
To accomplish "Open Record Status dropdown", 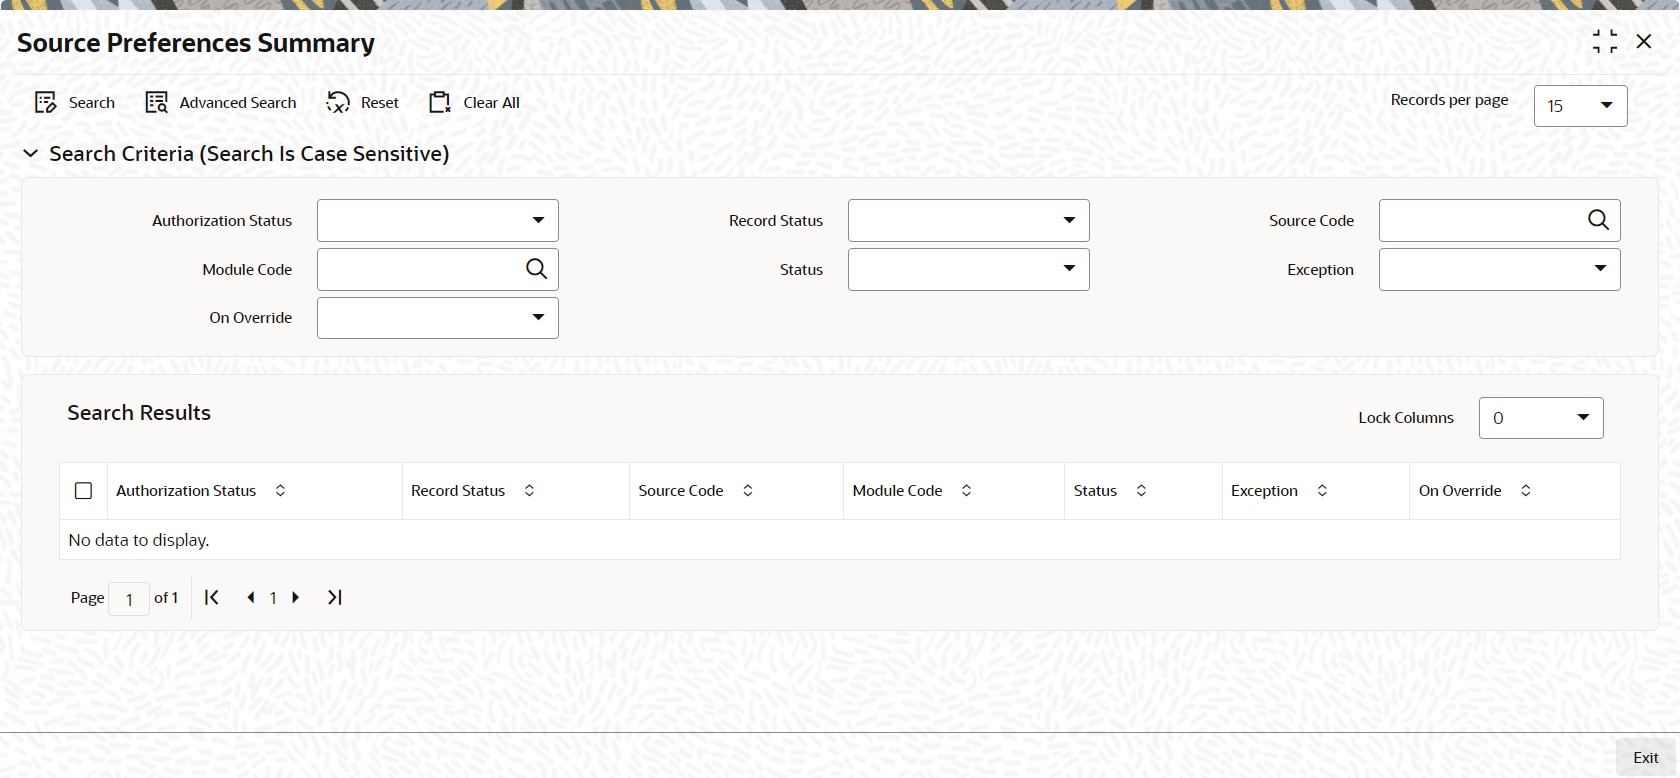I will pyautogui.click(x=969, y=220).
